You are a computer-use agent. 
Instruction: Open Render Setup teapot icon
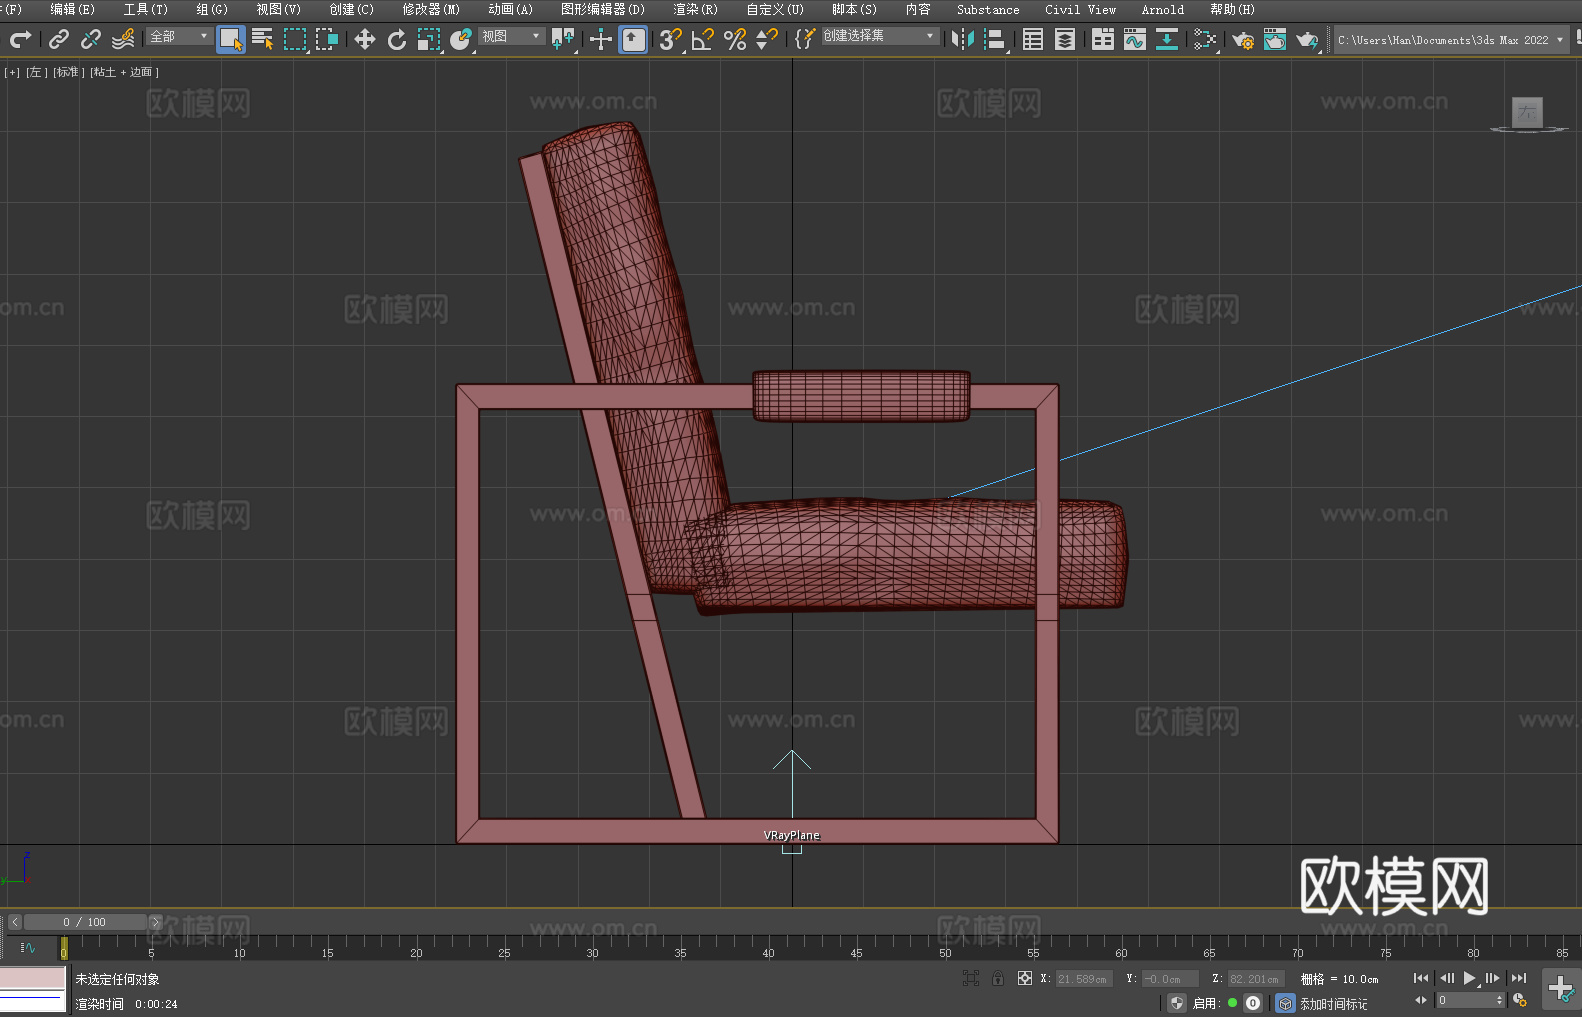[1243, 39]
